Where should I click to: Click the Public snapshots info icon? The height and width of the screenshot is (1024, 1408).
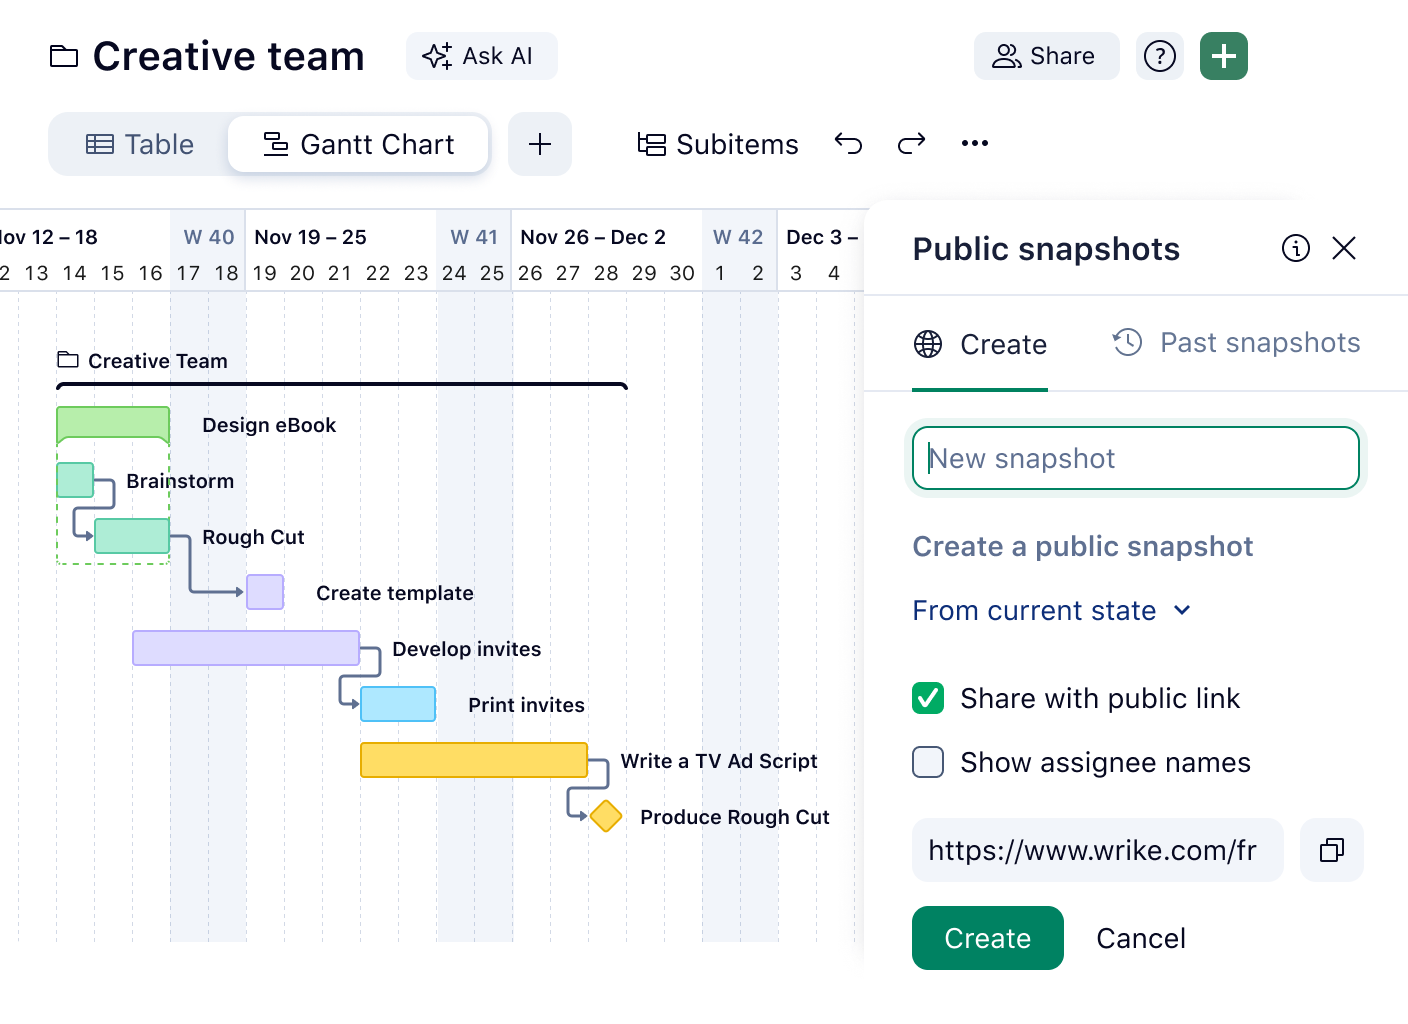1296,248
